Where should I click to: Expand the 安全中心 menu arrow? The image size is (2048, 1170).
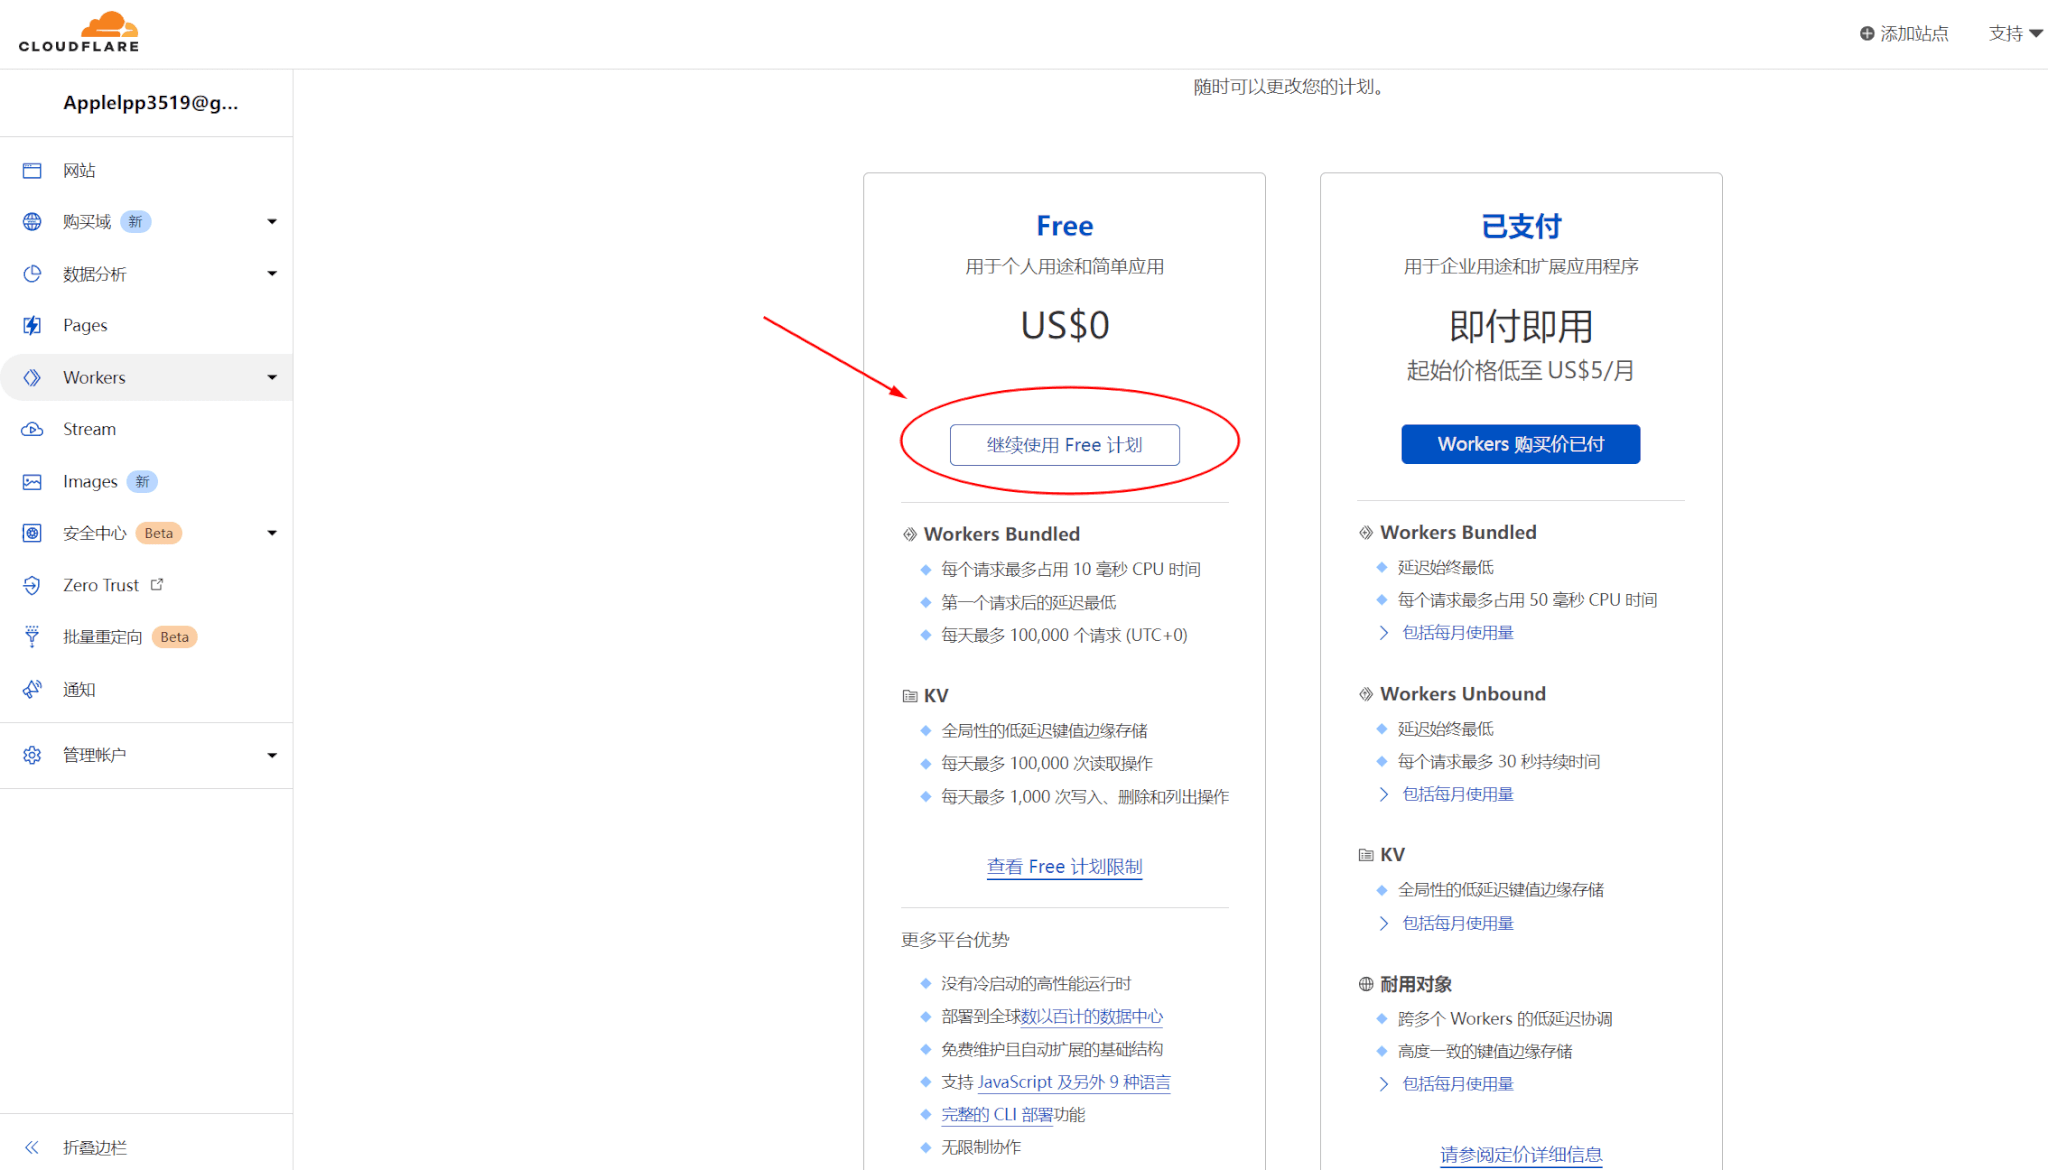[272, 533]
